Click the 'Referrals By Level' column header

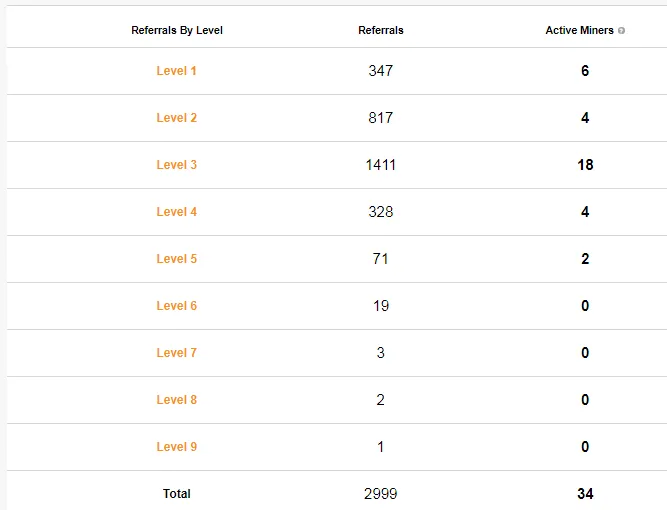pyautogui.click(x=177, y=30)
